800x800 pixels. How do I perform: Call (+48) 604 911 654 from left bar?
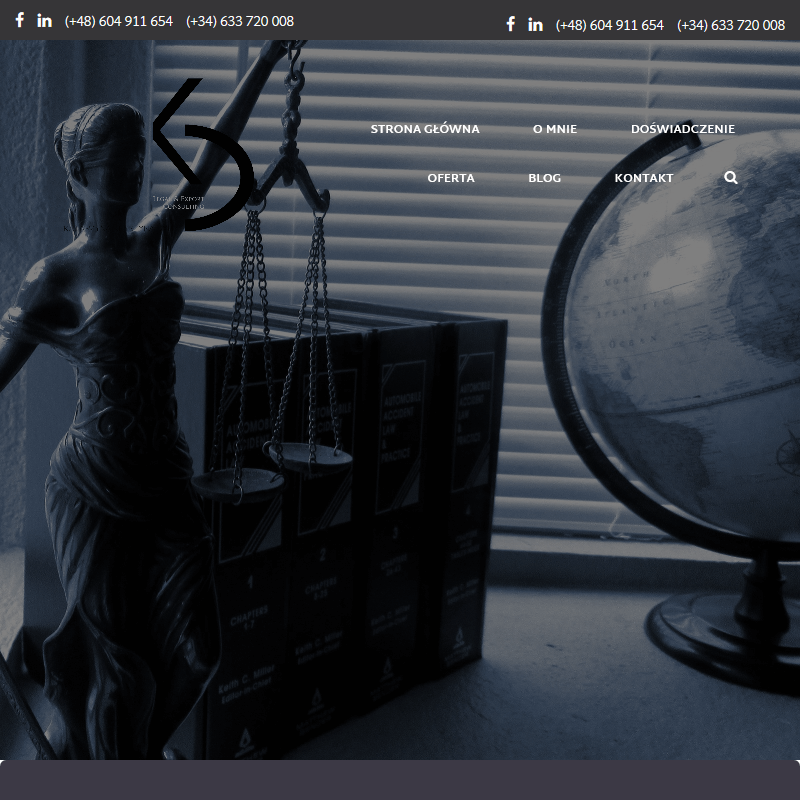(119, 21)
